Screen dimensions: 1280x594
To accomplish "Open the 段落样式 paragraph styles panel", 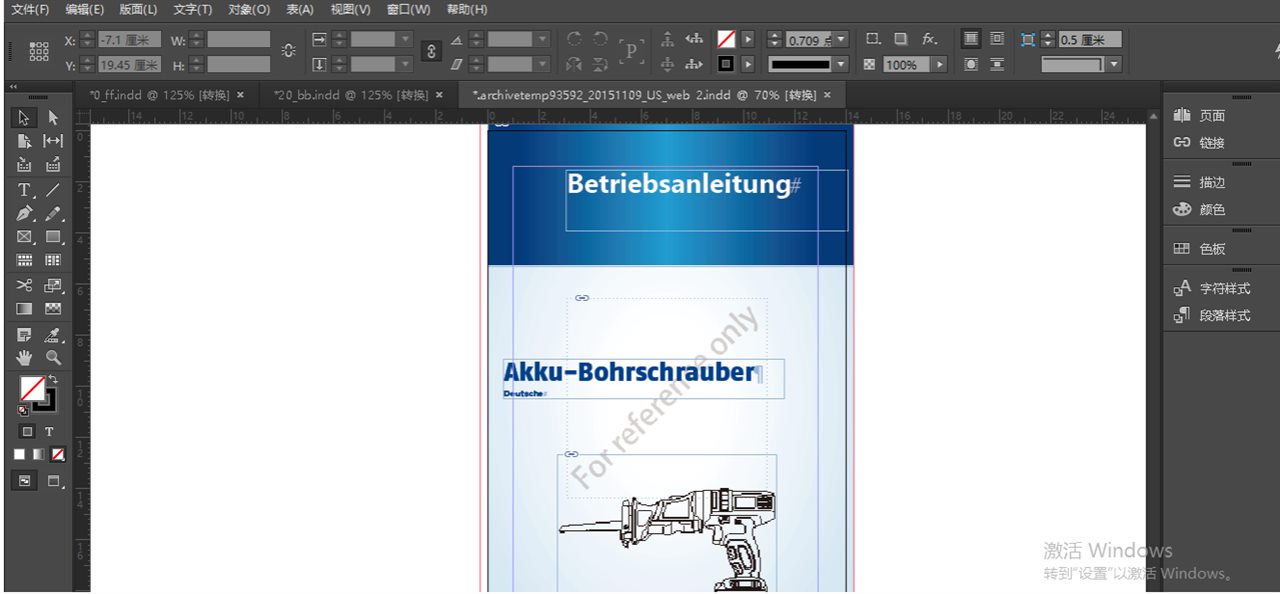I will pos(1225,316).
